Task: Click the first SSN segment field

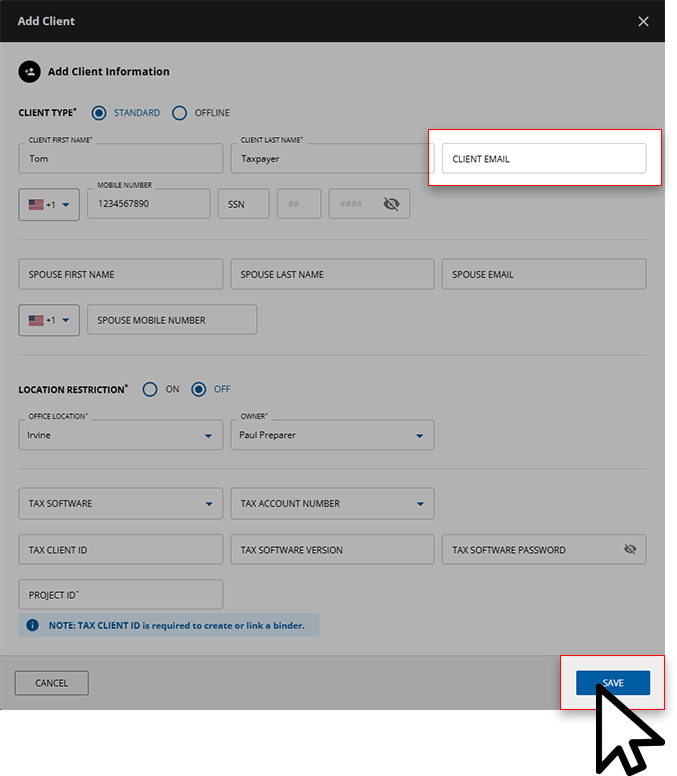Action: click(x=243, y=203)
